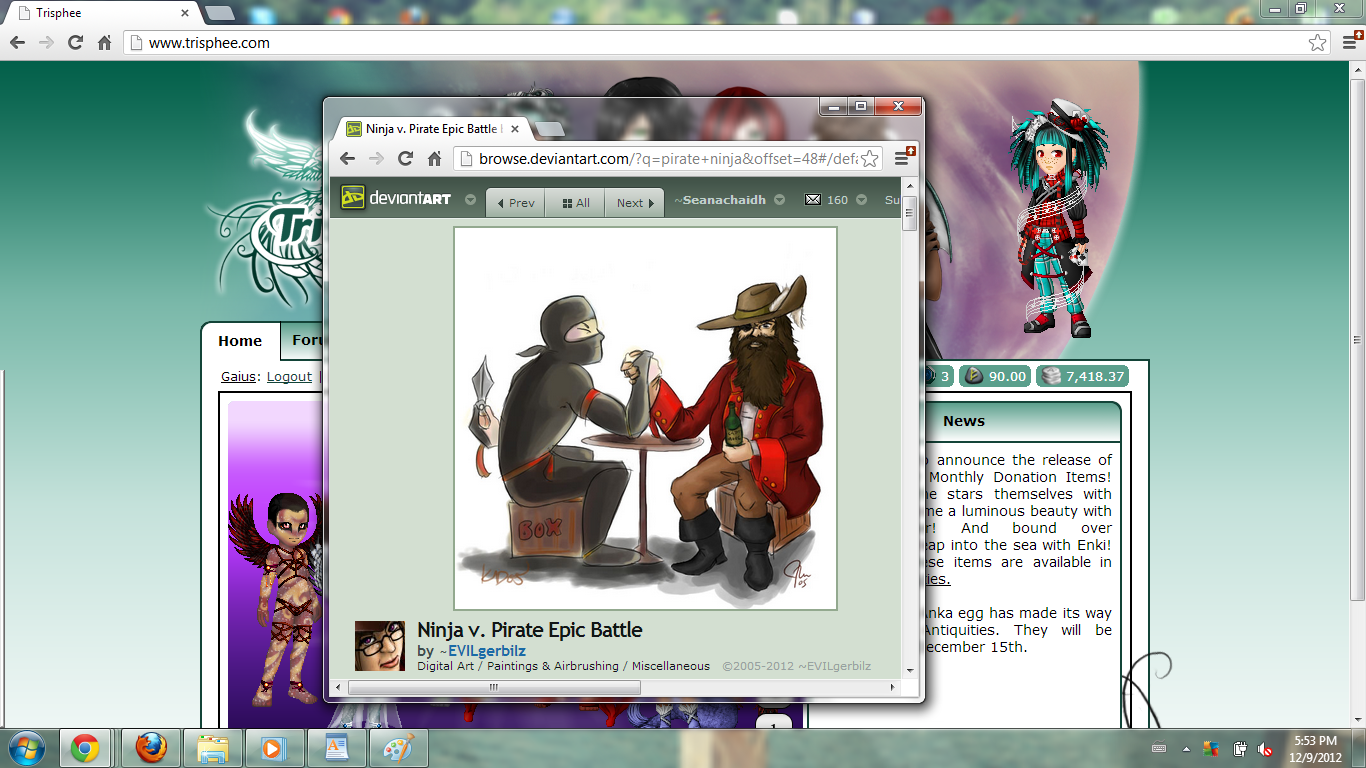This screenshot has width=1366, height=768.
Task: Click the ninja versus pirate artwork
Action: 645,418
